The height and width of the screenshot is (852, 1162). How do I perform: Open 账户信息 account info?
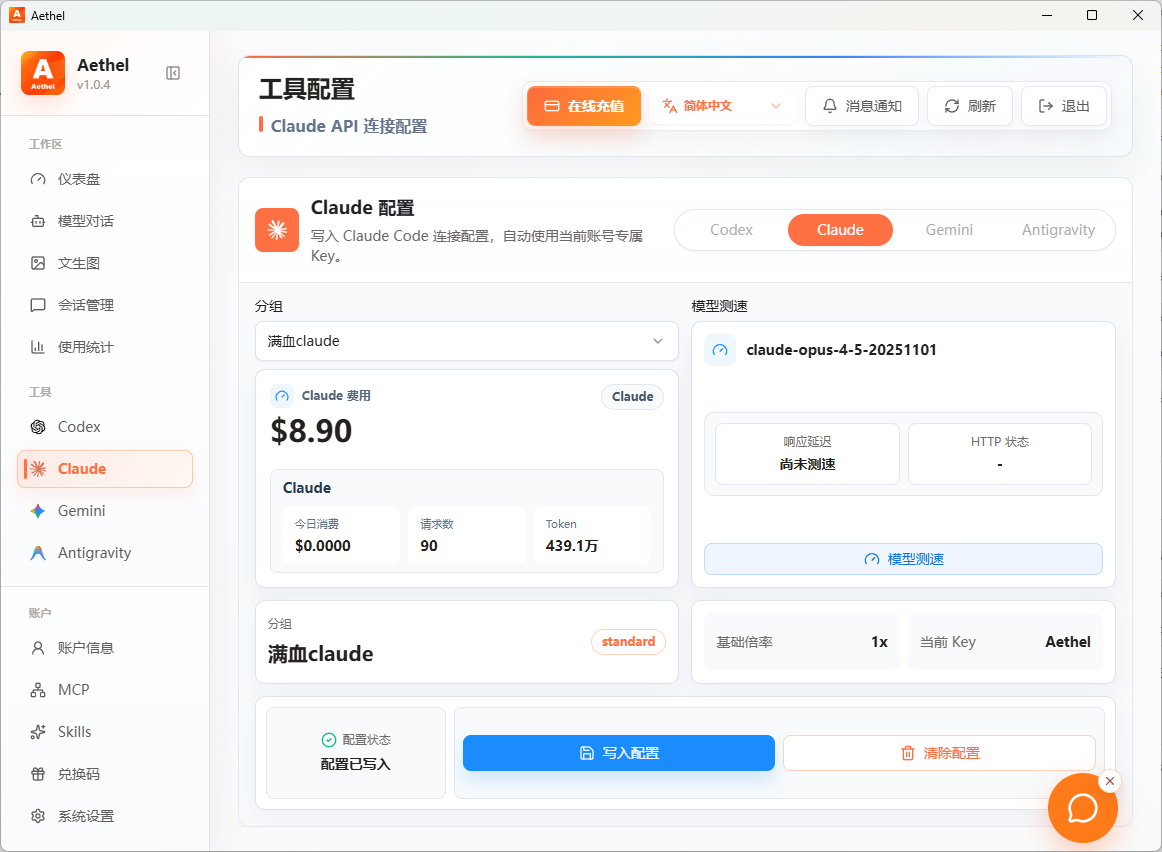click(104, 648)
